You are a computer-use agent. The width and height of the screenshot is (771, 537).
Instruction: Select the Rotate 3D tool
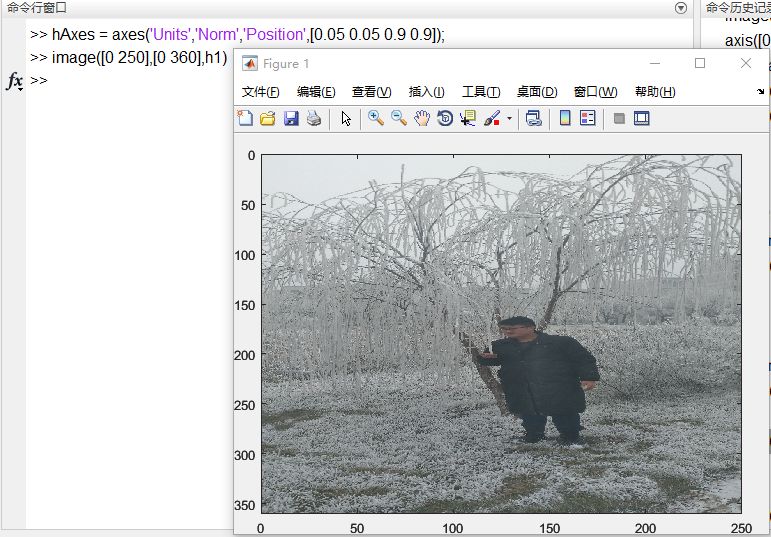coord(445,118)
